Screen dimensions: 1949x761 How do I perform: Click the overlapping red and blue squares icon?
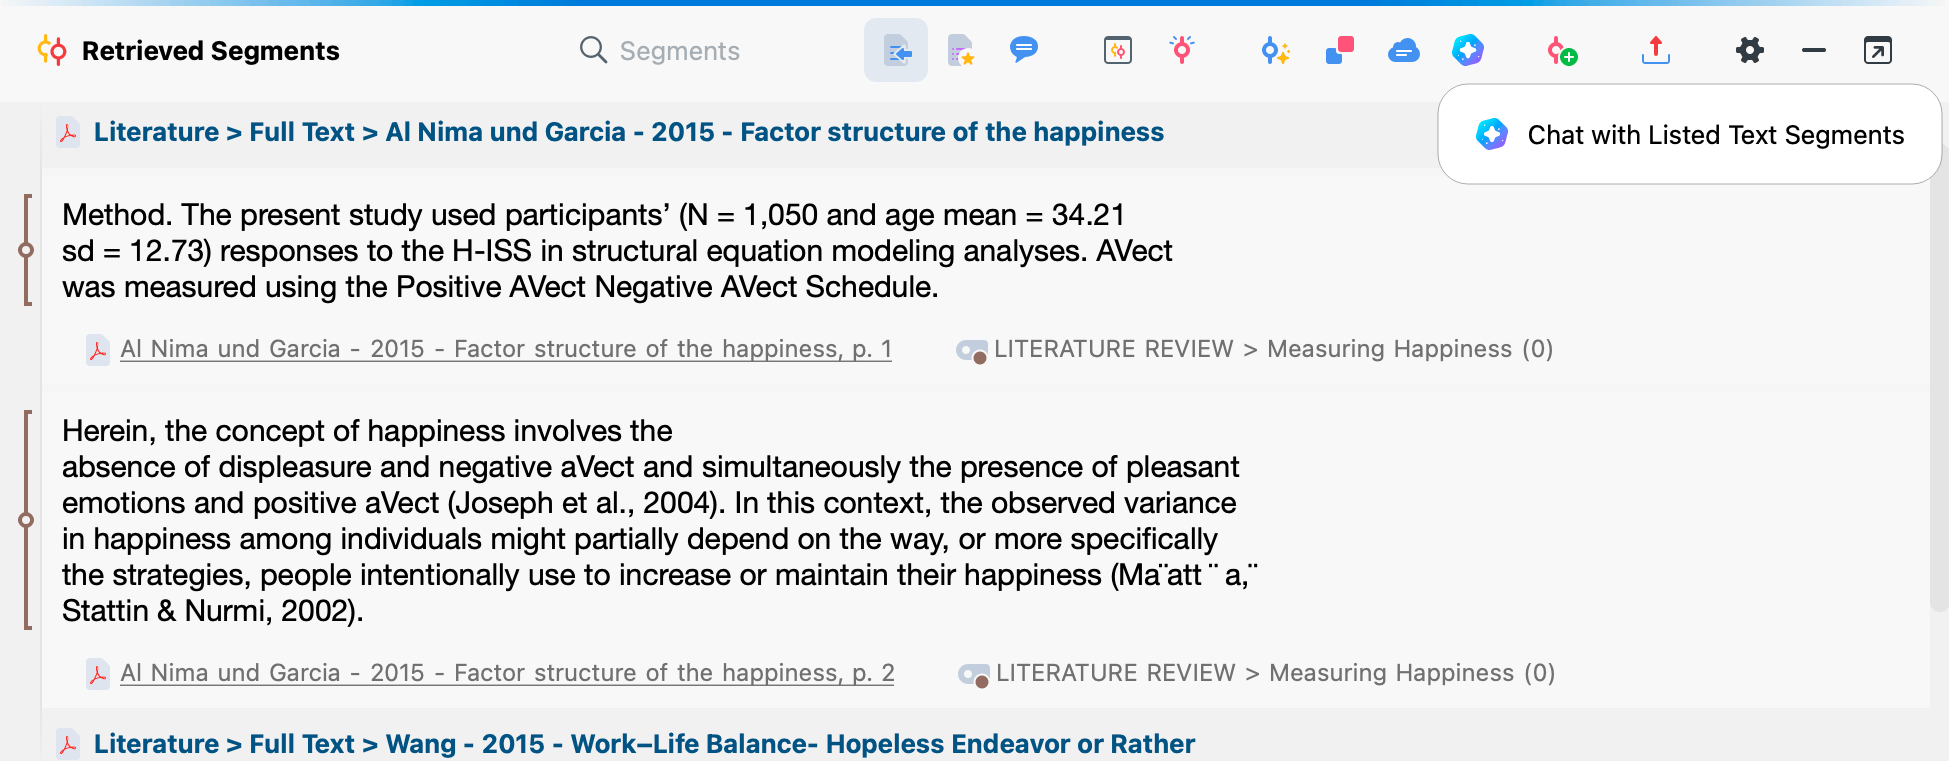(1339, 50)
